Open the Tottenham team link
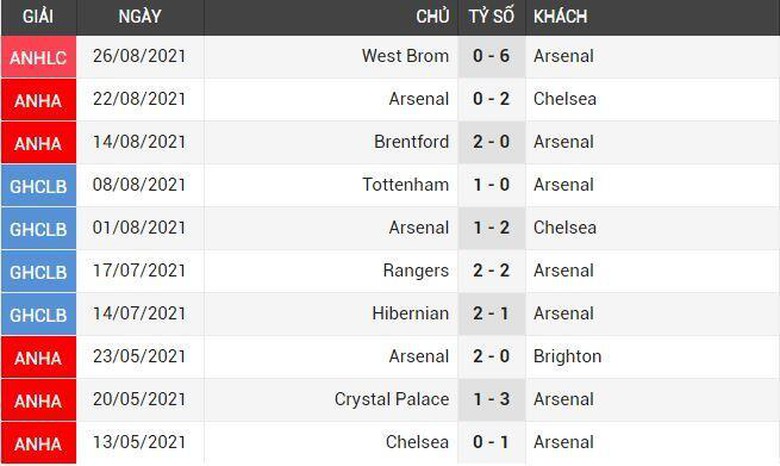 [405, 185]
